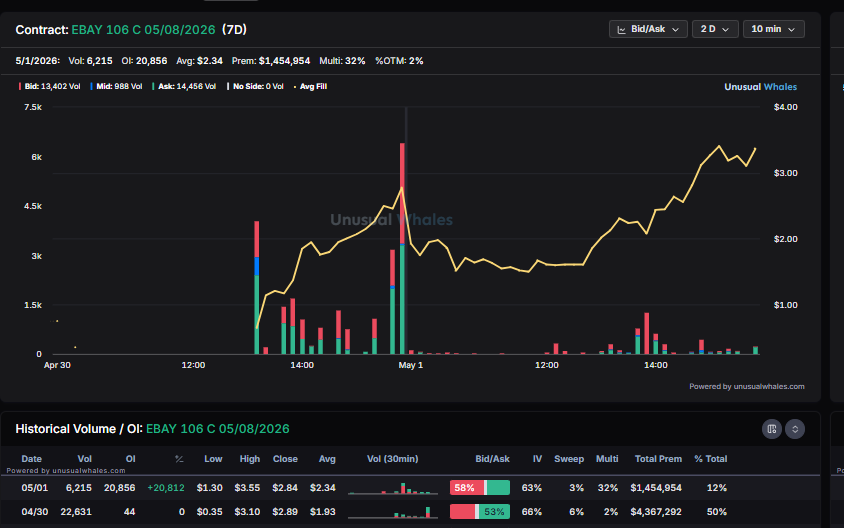Image resolution: width=844 pixels, height=528 pixels.
Task: Click the %OTM: 2% stat
Action: pyautogui.click(x=399, y=61)
